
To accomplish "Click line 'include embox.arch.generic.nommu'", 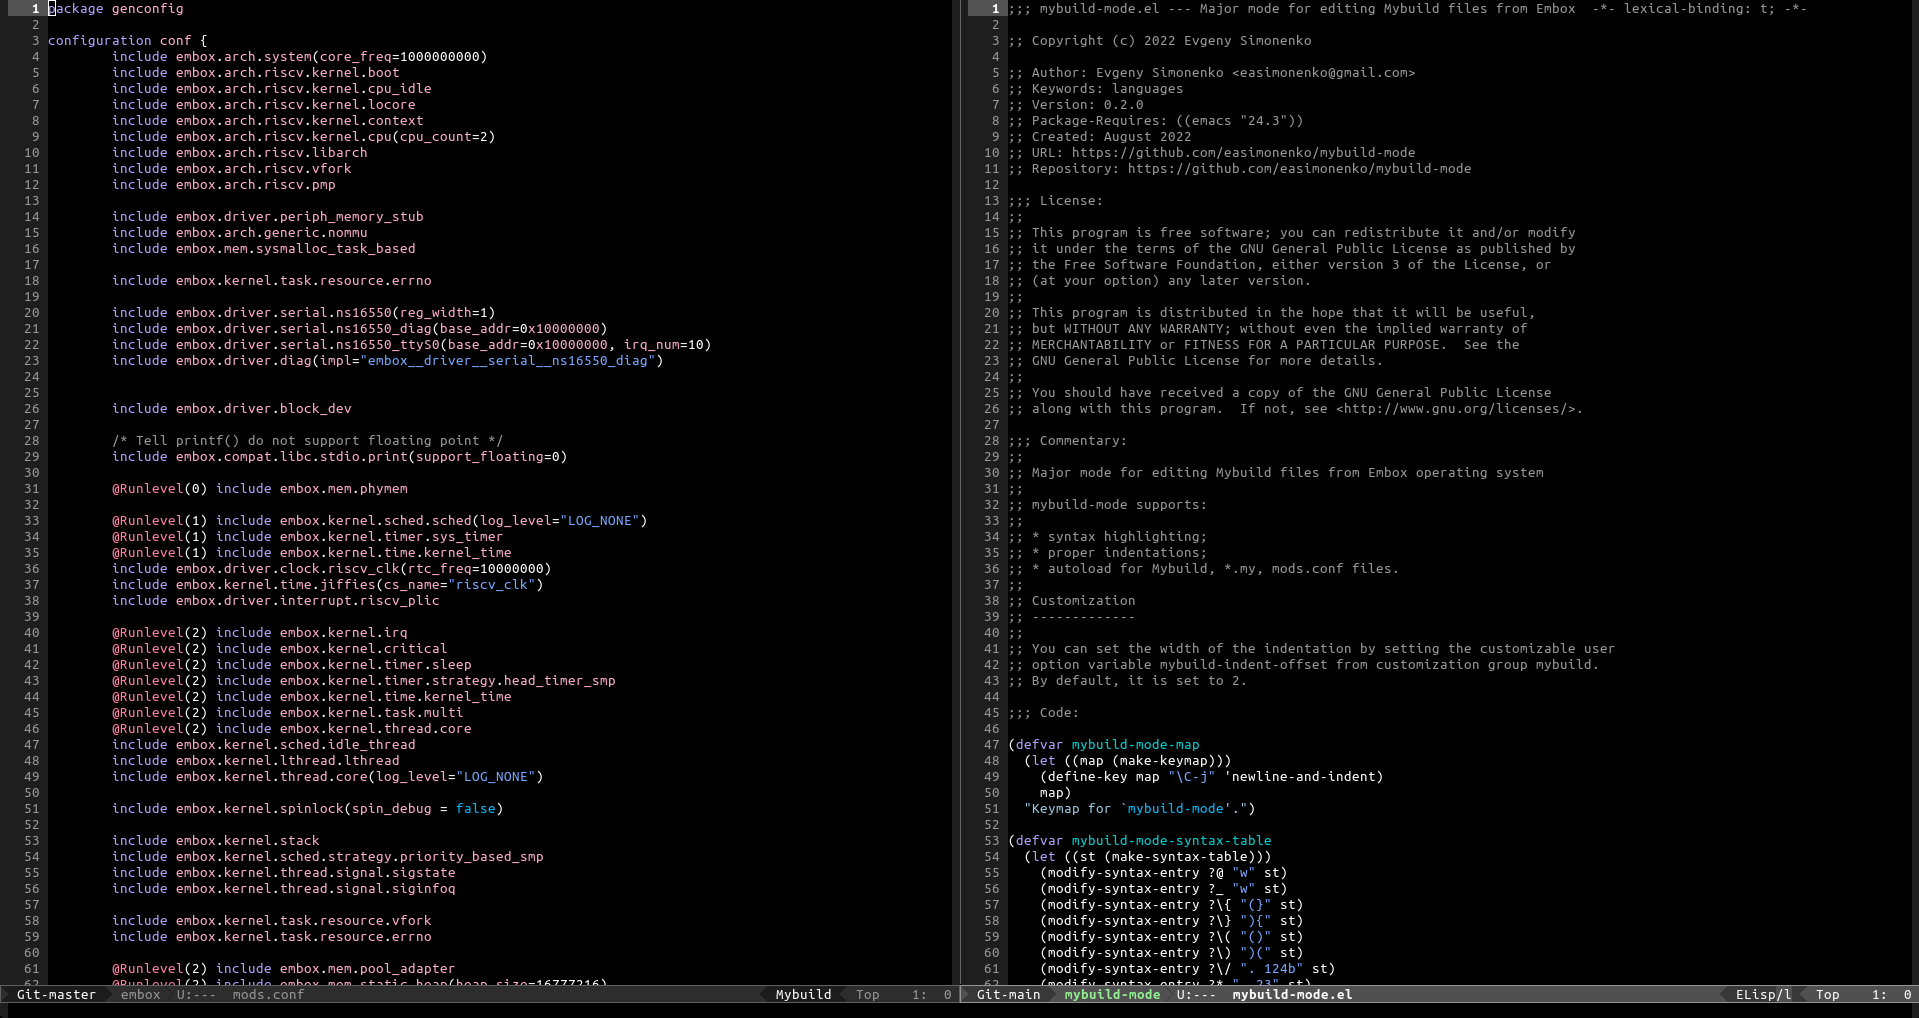I will pyautogui.click(x=240, y=233).
